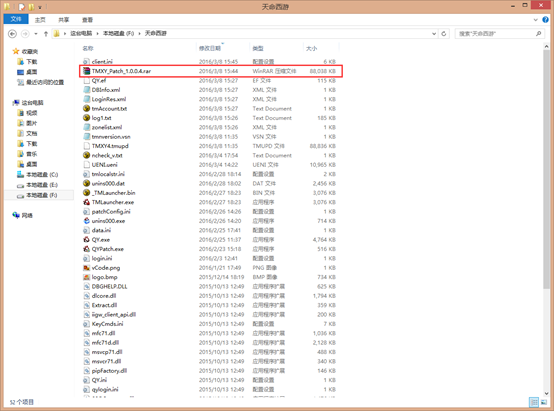Open the 查看 ribbon tab
This screenshot has height=411, width=554.
pyautogui.click(x=87, y=20)
